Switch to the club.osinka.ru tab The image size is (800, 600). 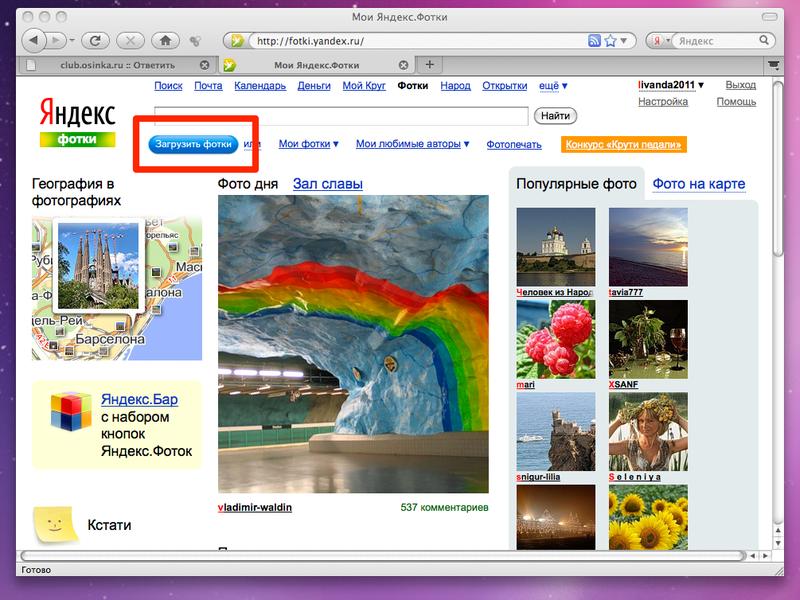pyautogui.click(x=116, y=65)
